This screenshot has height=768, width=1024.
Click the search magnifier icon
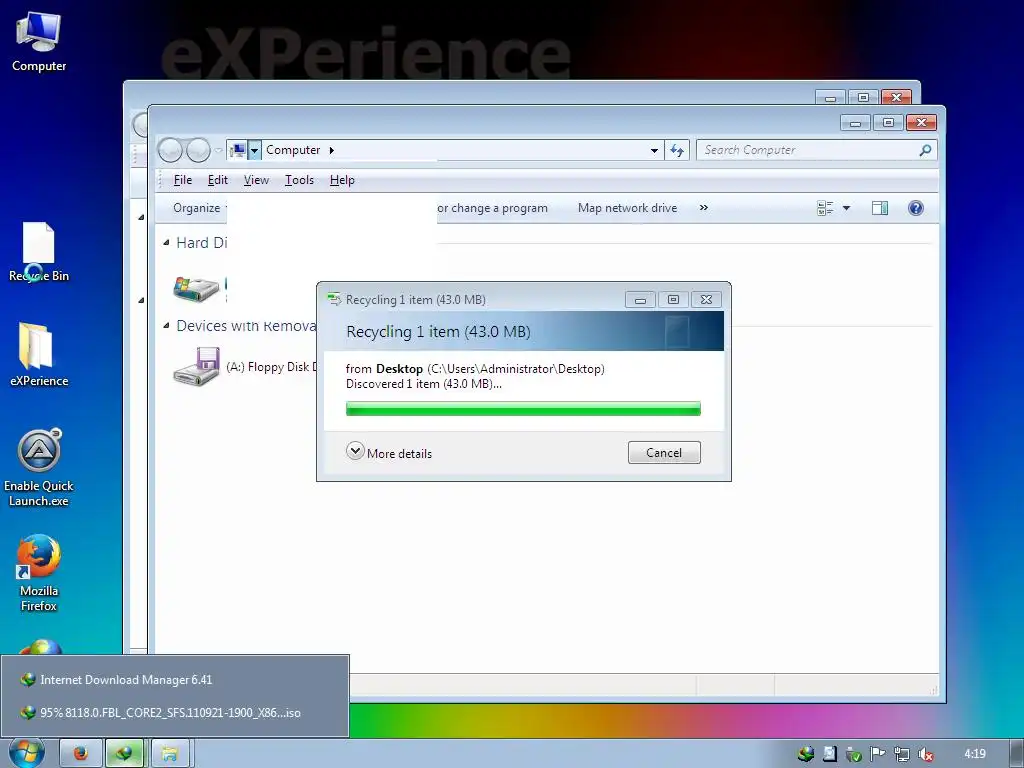pos(925,150)
